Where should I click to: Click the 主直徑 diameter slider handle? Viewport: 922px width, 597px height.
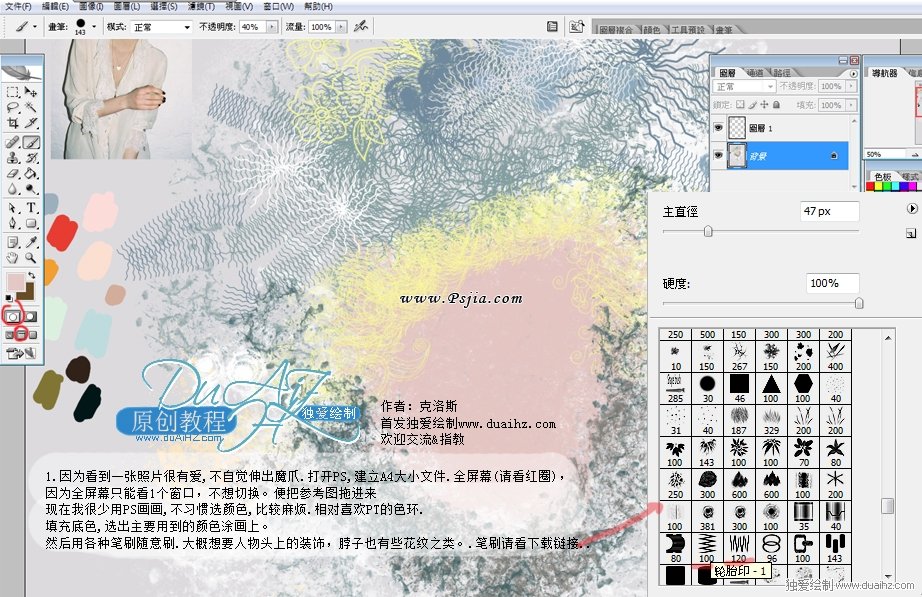point(708,231)
